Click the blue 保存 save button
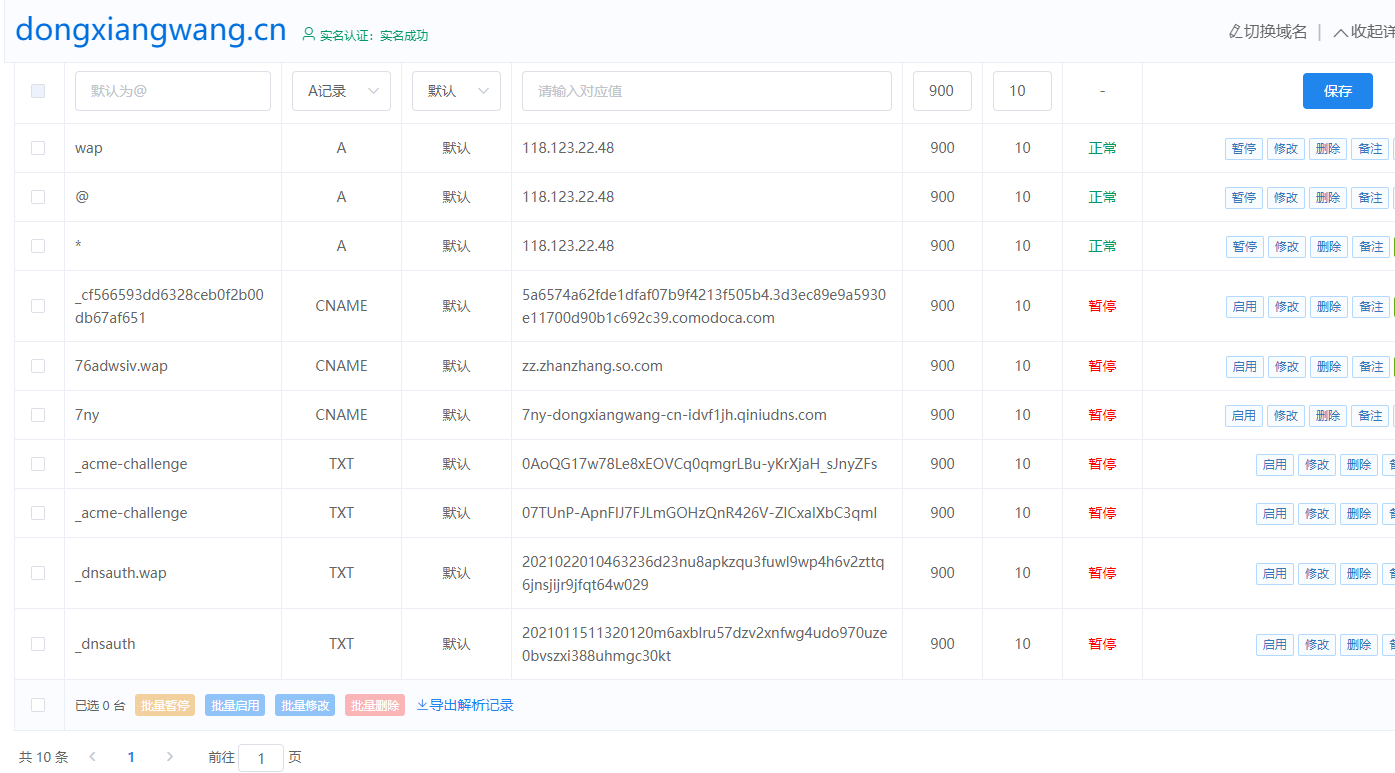 point(1337,91)
